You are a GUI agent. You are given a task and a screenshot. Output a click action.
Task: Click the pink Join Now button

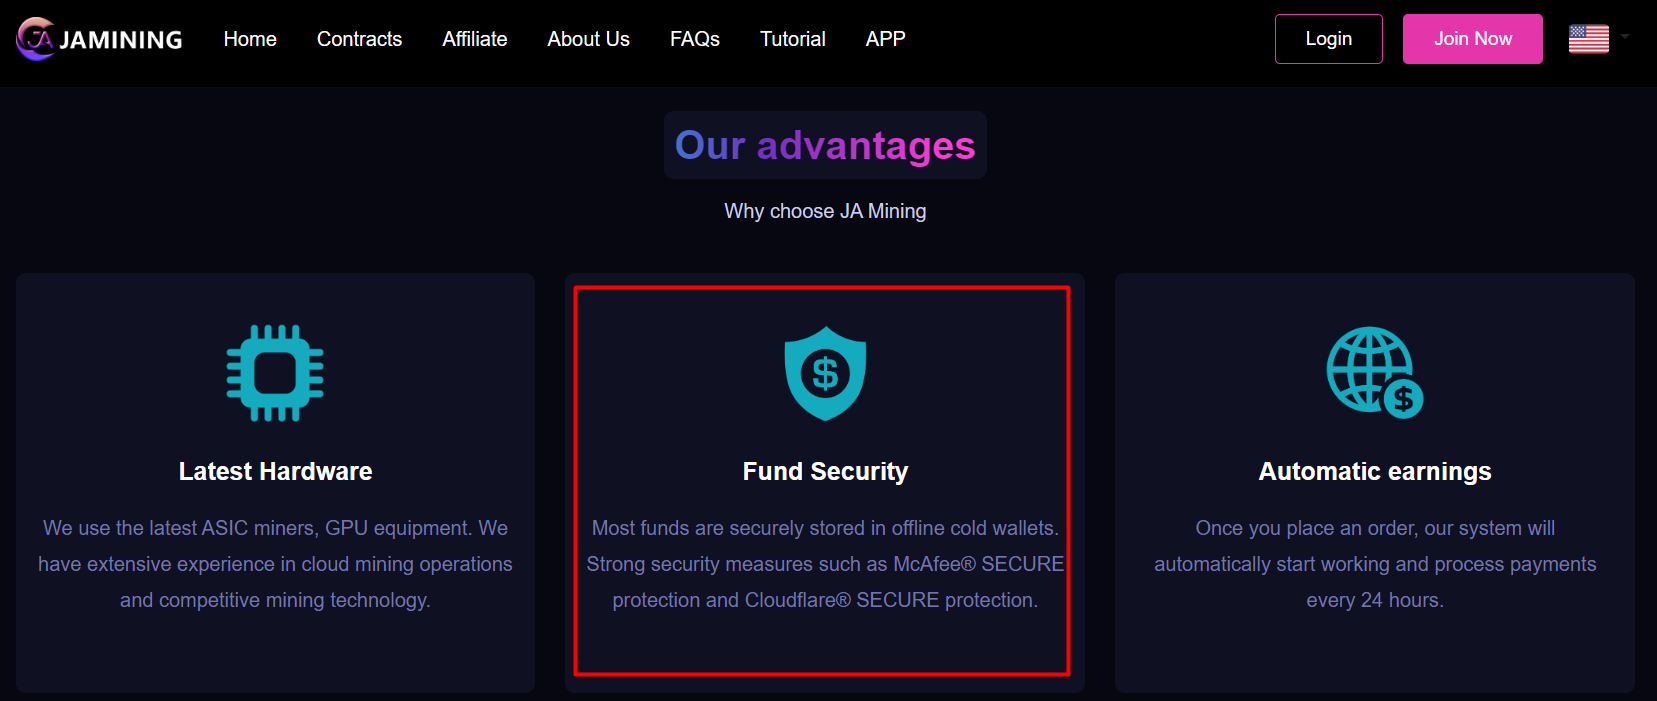pyautogui.click(x=1473, y=39)
